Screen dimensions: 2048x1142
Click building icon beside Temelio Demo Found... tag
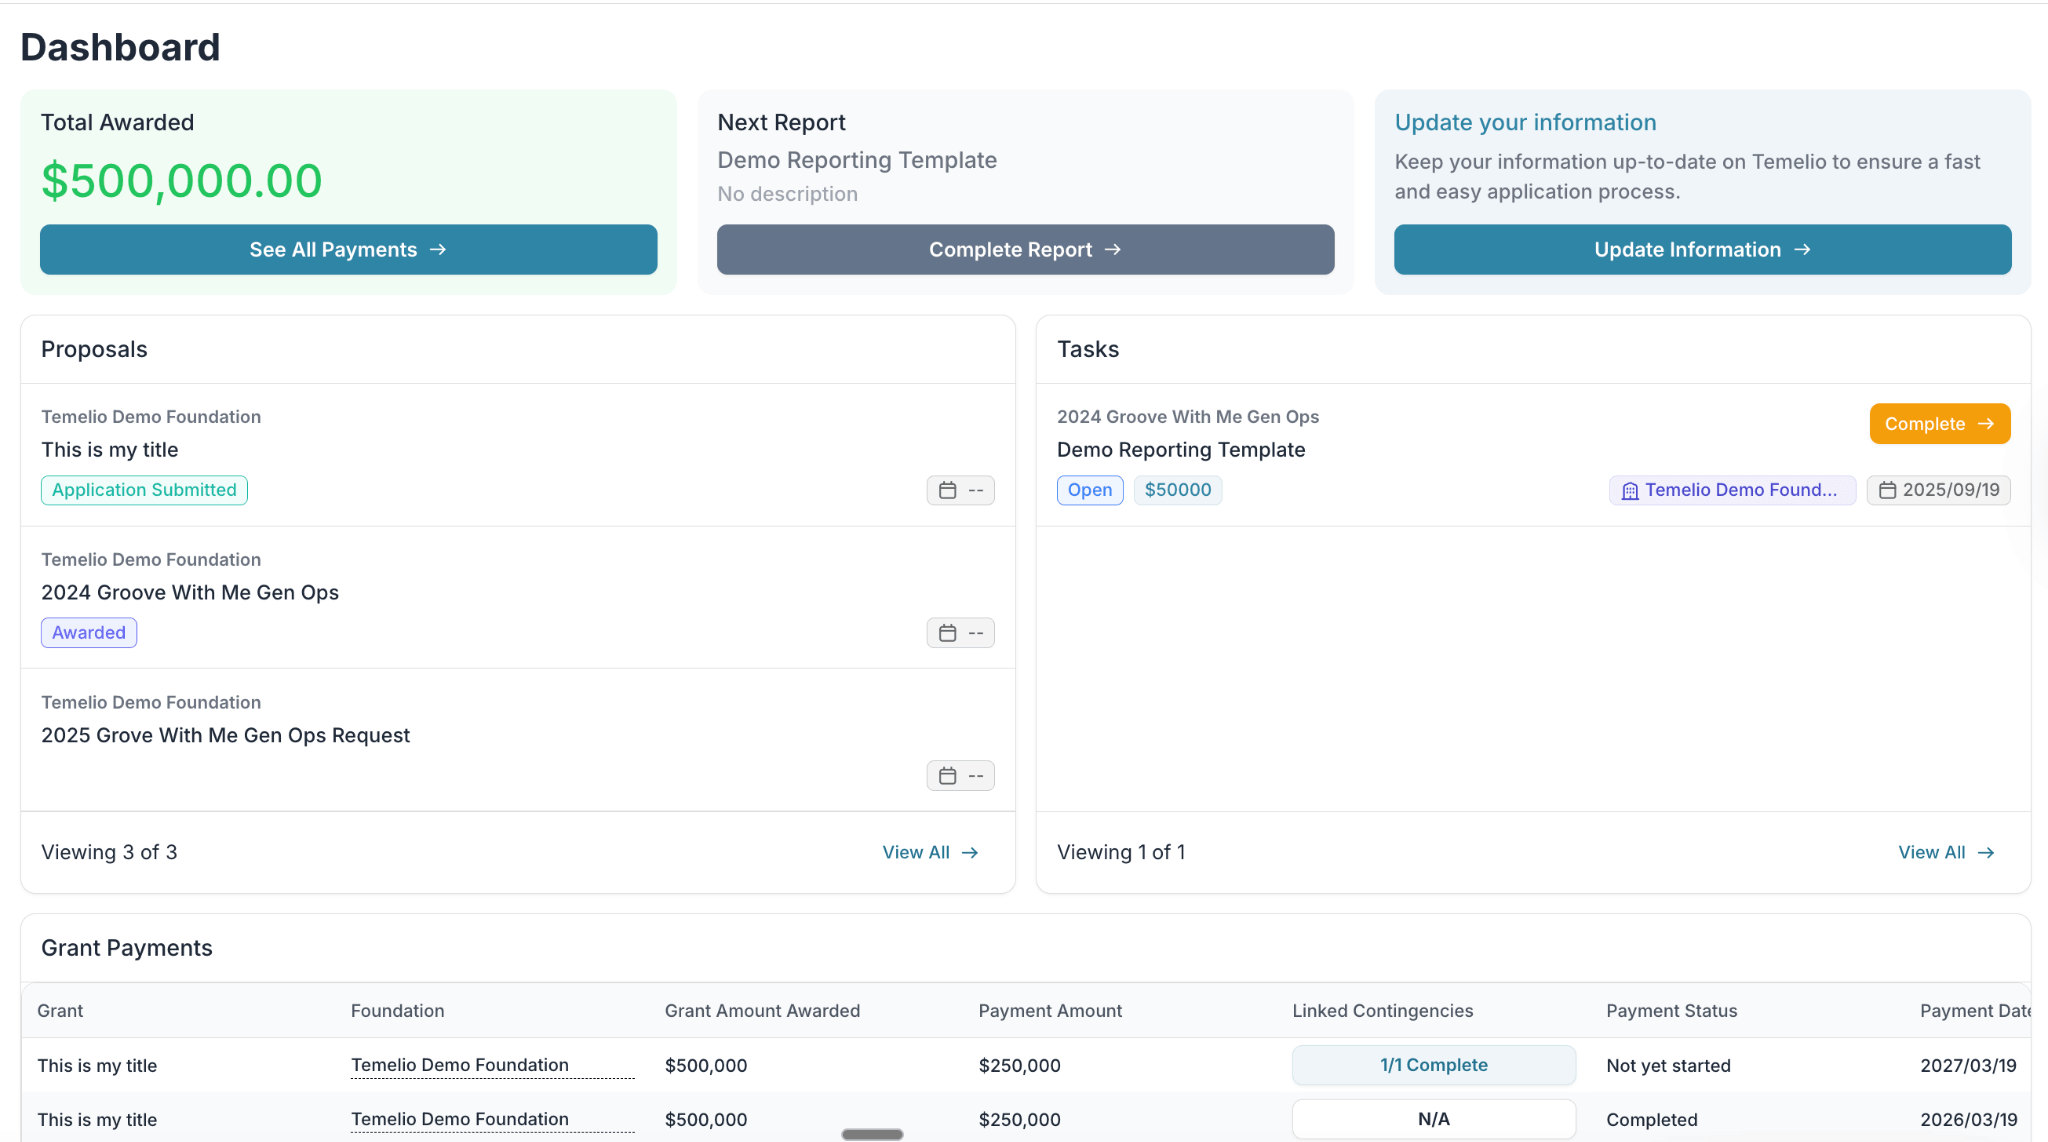[x=1630, y=491]
